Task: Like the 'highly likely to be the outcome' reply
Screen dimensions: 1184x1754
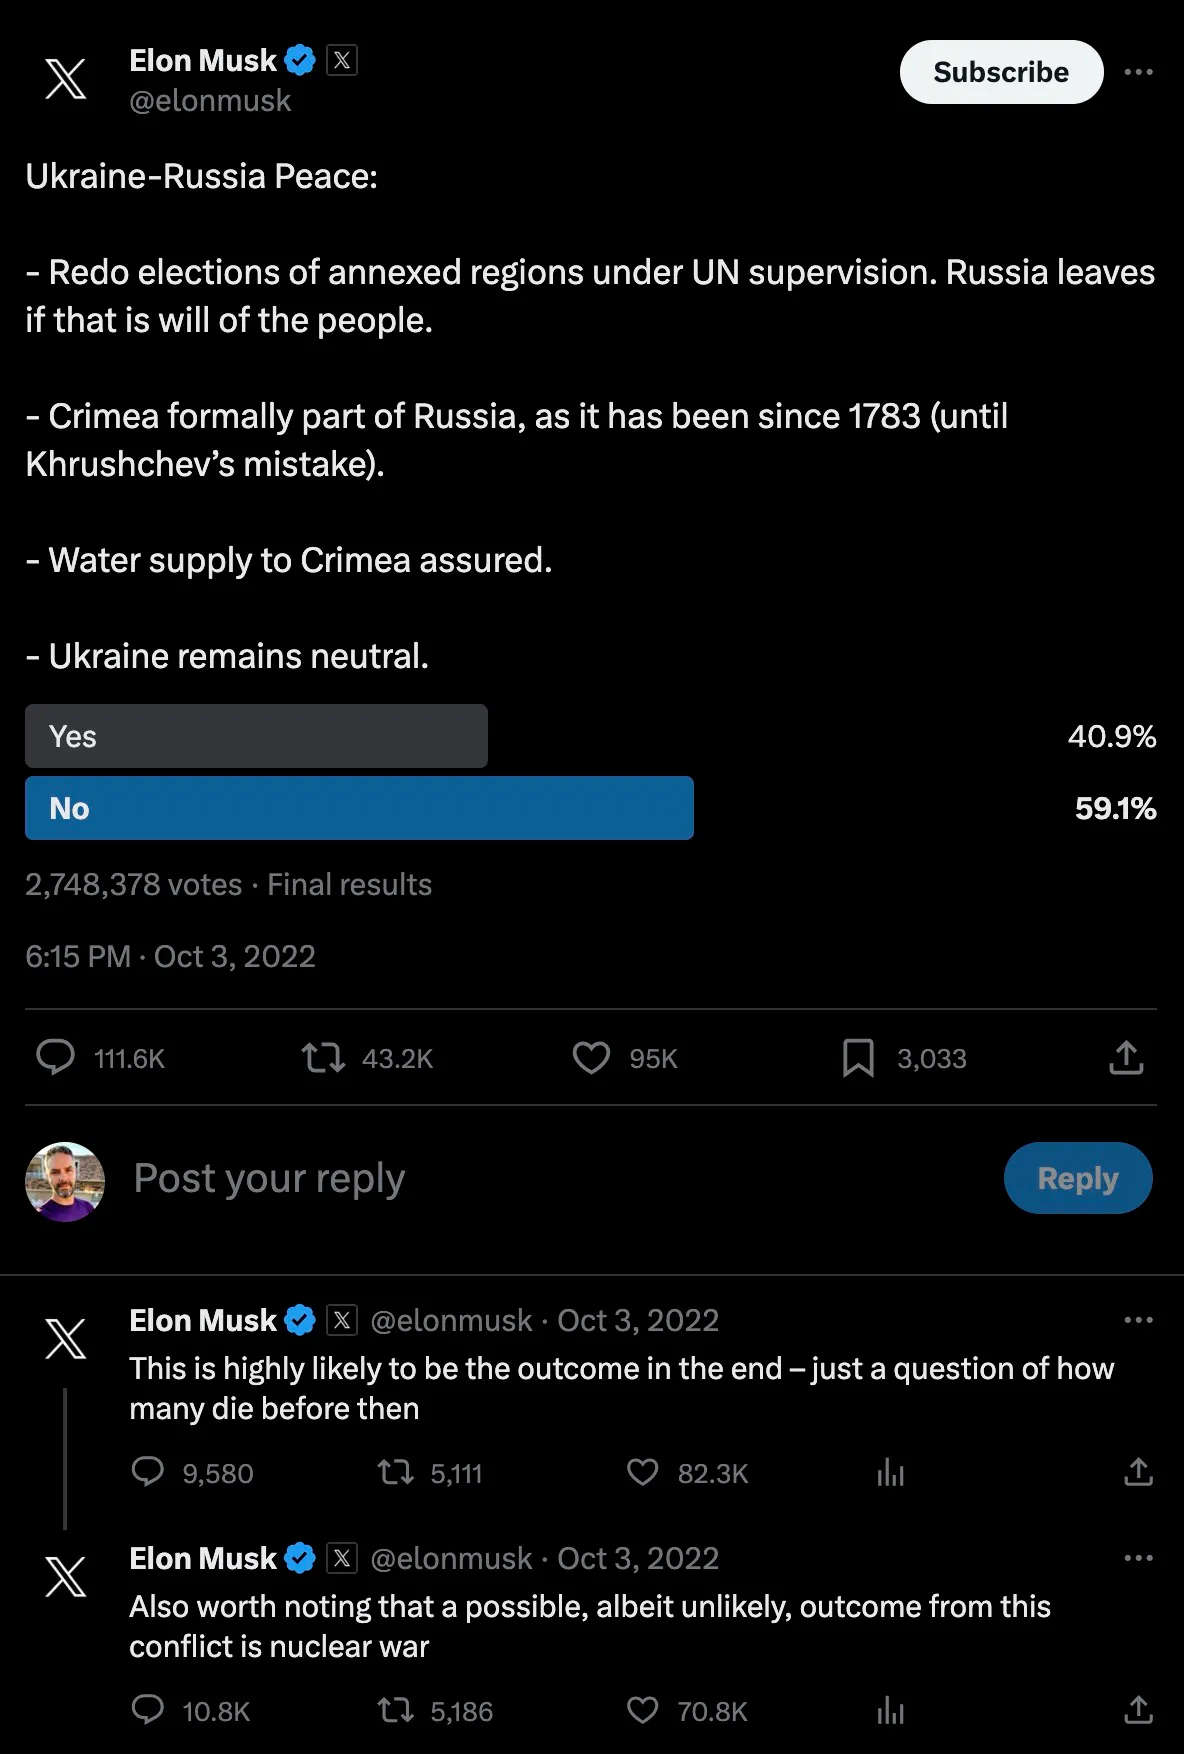Action: pos(643,1472)
